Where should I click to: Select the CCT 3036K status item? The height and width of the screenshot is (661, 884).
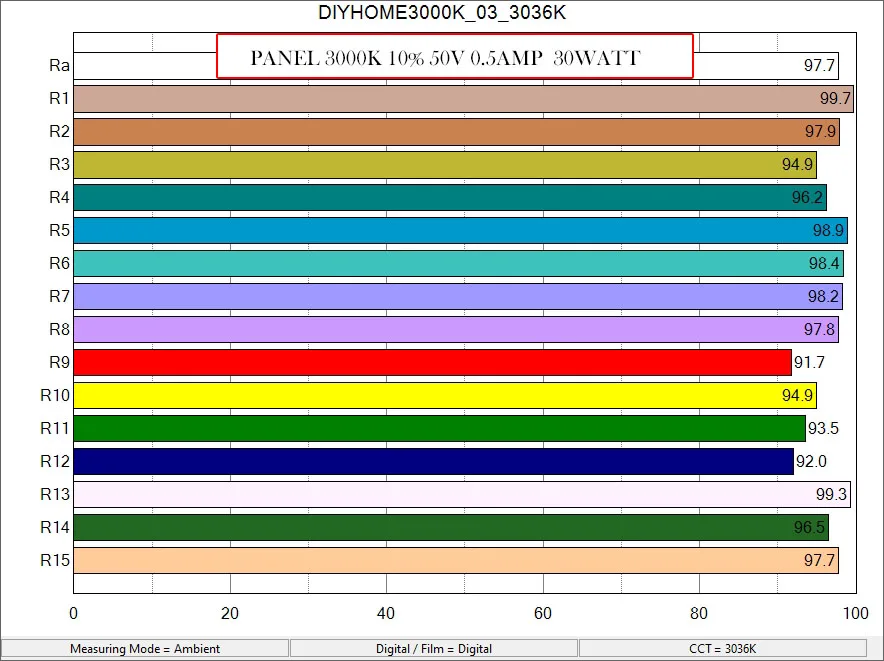tap(724, 649)
